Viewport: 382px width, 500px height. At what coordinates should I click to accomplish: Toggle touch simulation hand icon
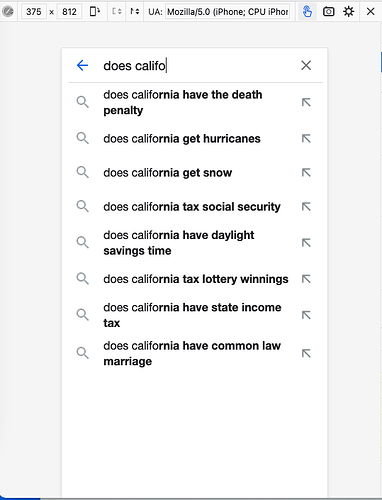pyautogui.click(x=307, y=12)
